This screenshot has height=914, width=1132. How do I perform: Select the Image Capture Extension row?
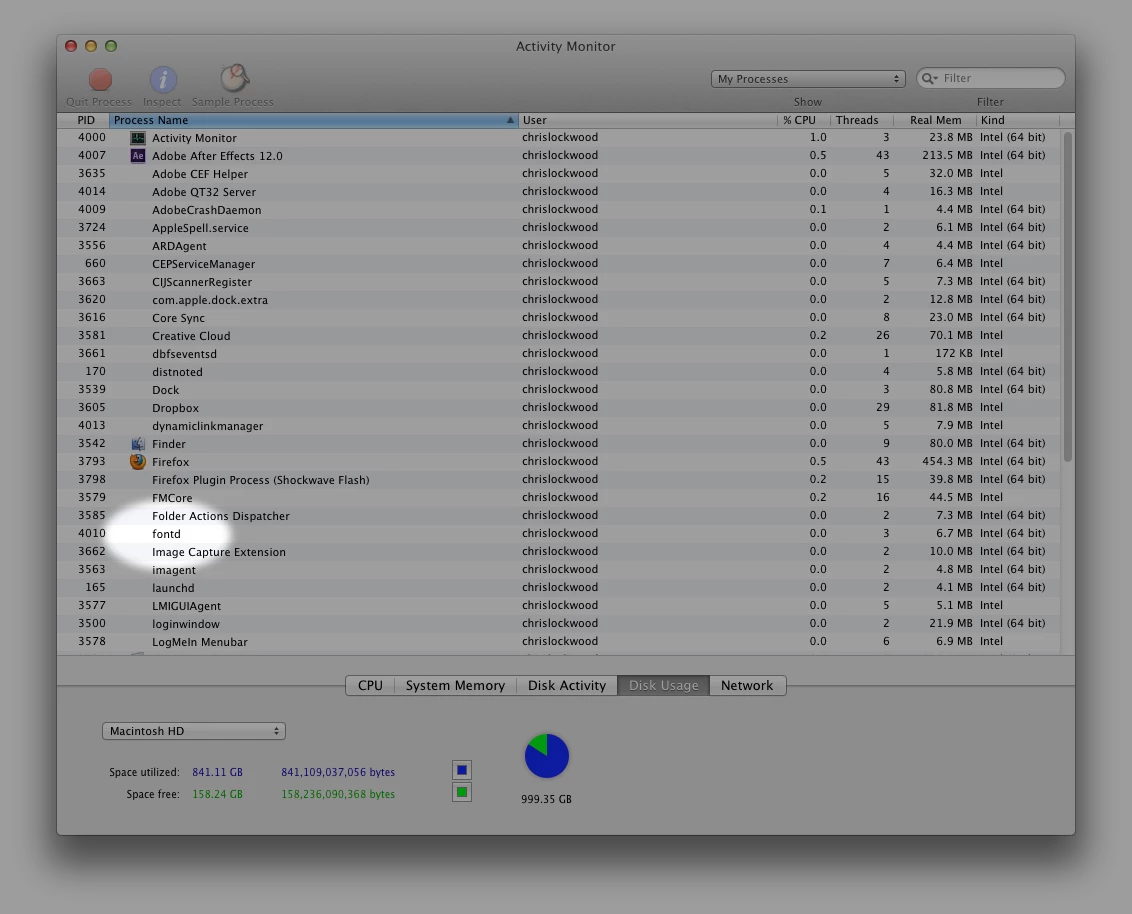pos(559,552)
